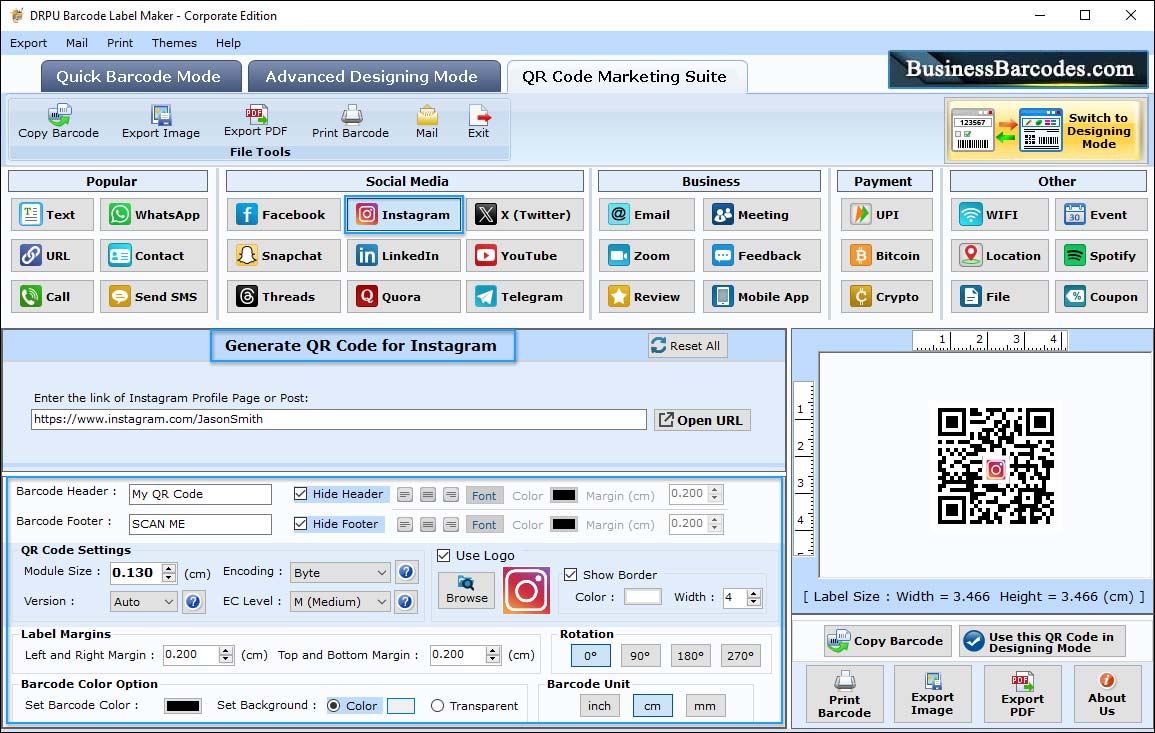Viewport: 1155px width, 733px height.
Task: Click the Open URL button
Action: click(702, 420)
